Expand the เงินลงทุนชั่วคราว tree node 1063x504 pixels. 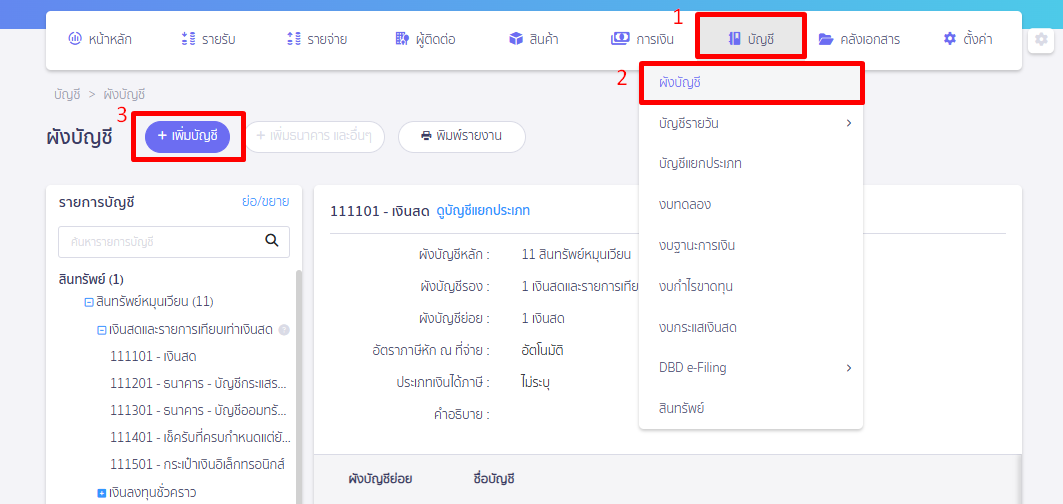(x=102, y=492)
